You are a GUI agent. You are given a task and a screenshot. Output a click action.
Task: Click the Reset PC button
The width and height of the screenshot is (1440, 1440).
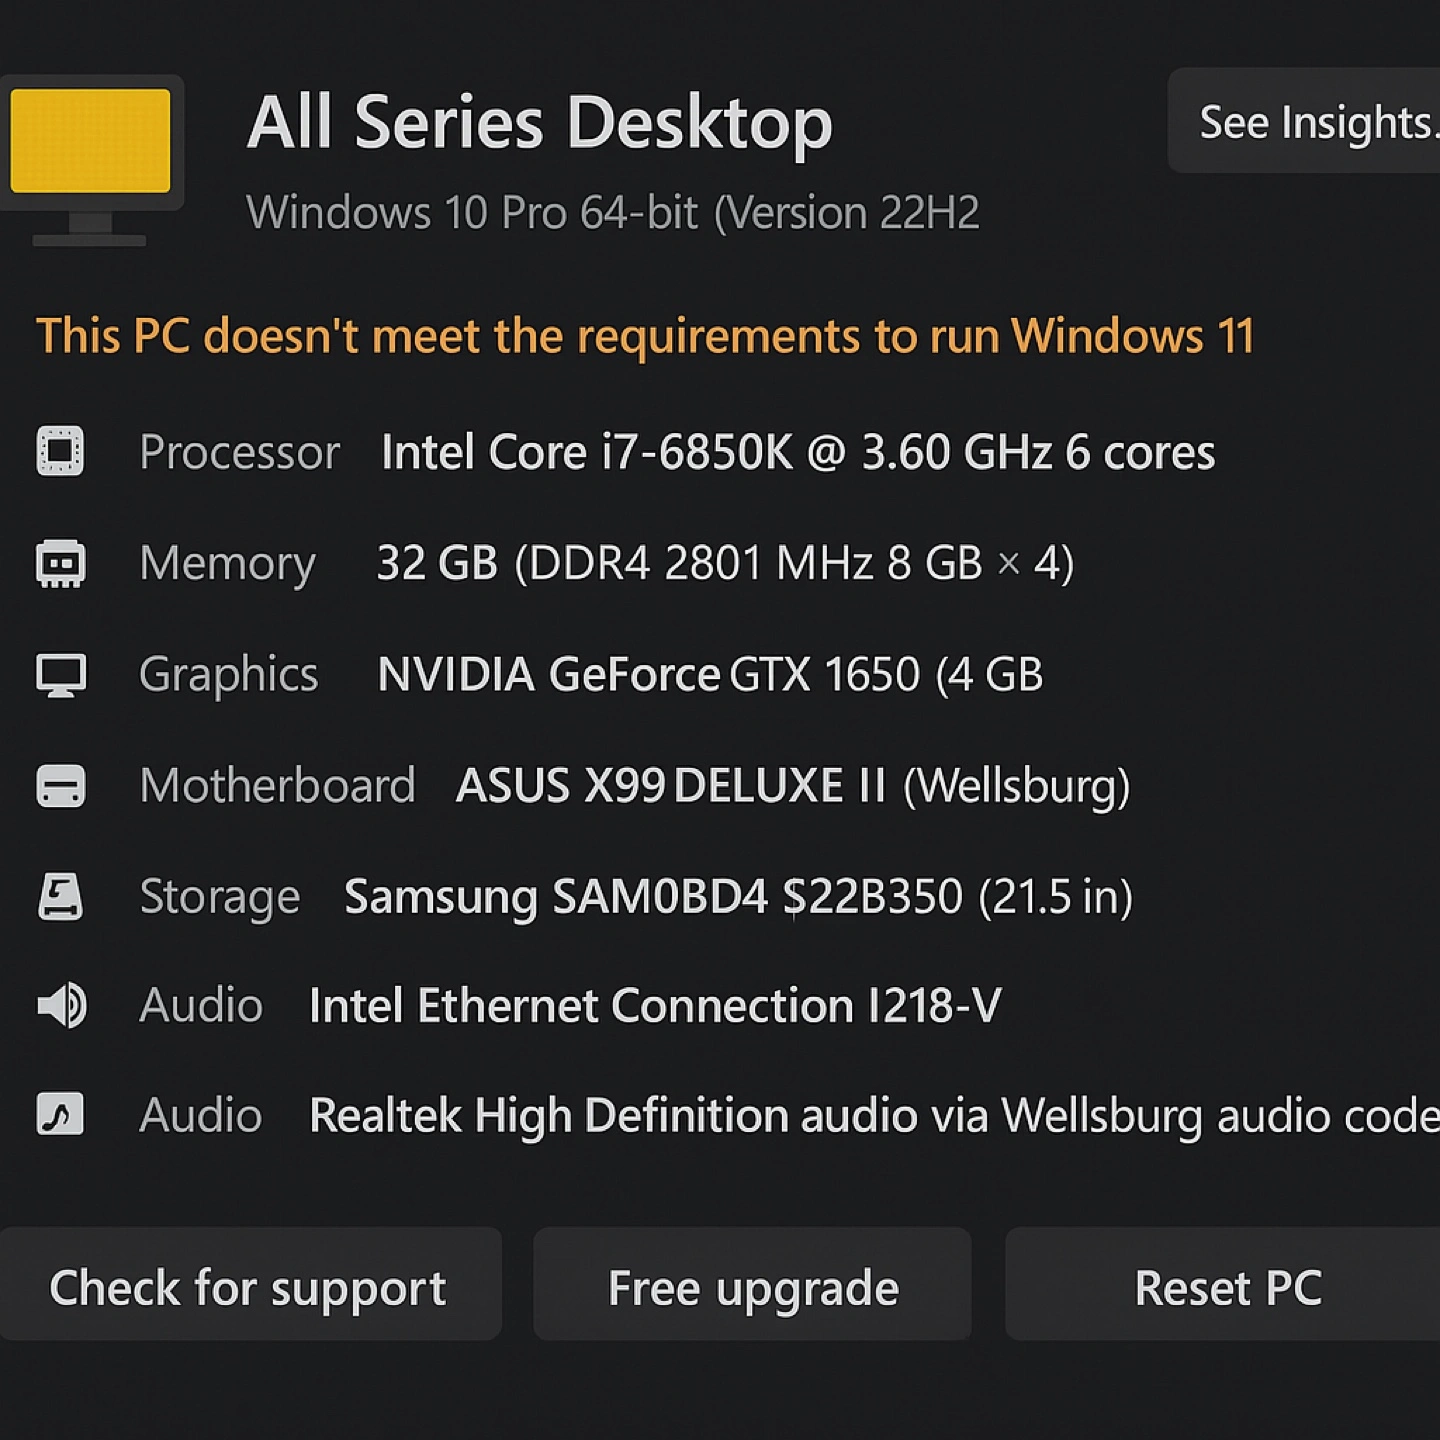point(1223,1285)
